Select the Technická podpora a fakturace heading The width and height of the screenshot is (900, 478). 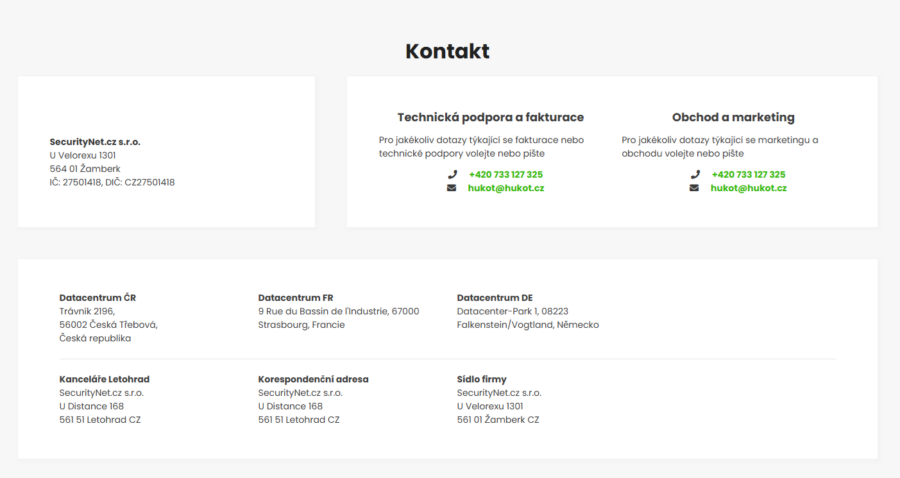pyautogui.click(x=491, y=117)
